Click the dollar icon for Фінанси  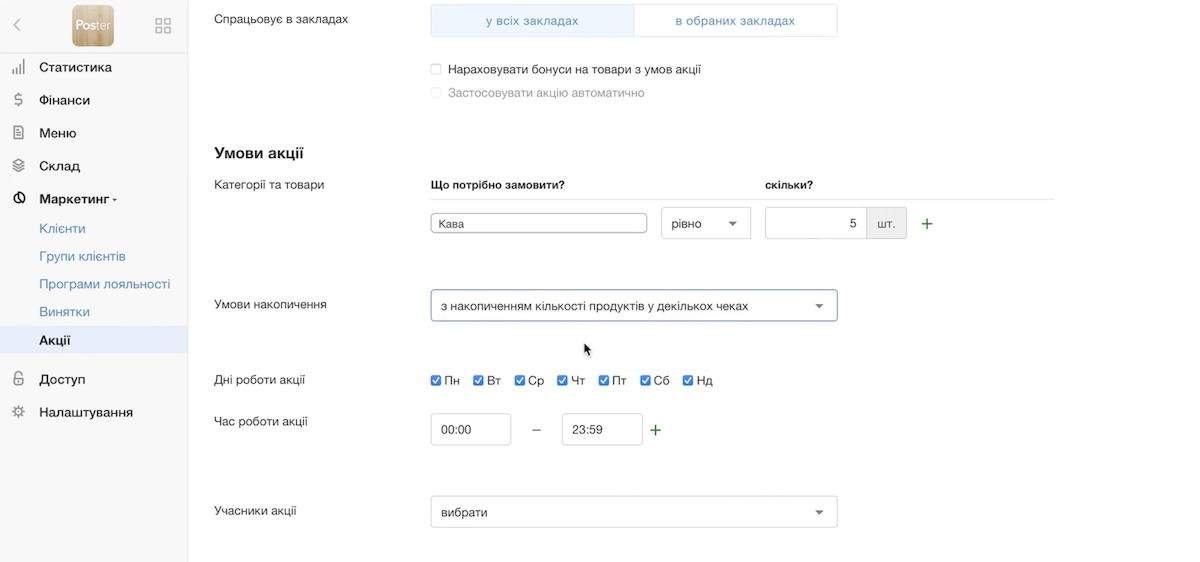pos(18,100)
